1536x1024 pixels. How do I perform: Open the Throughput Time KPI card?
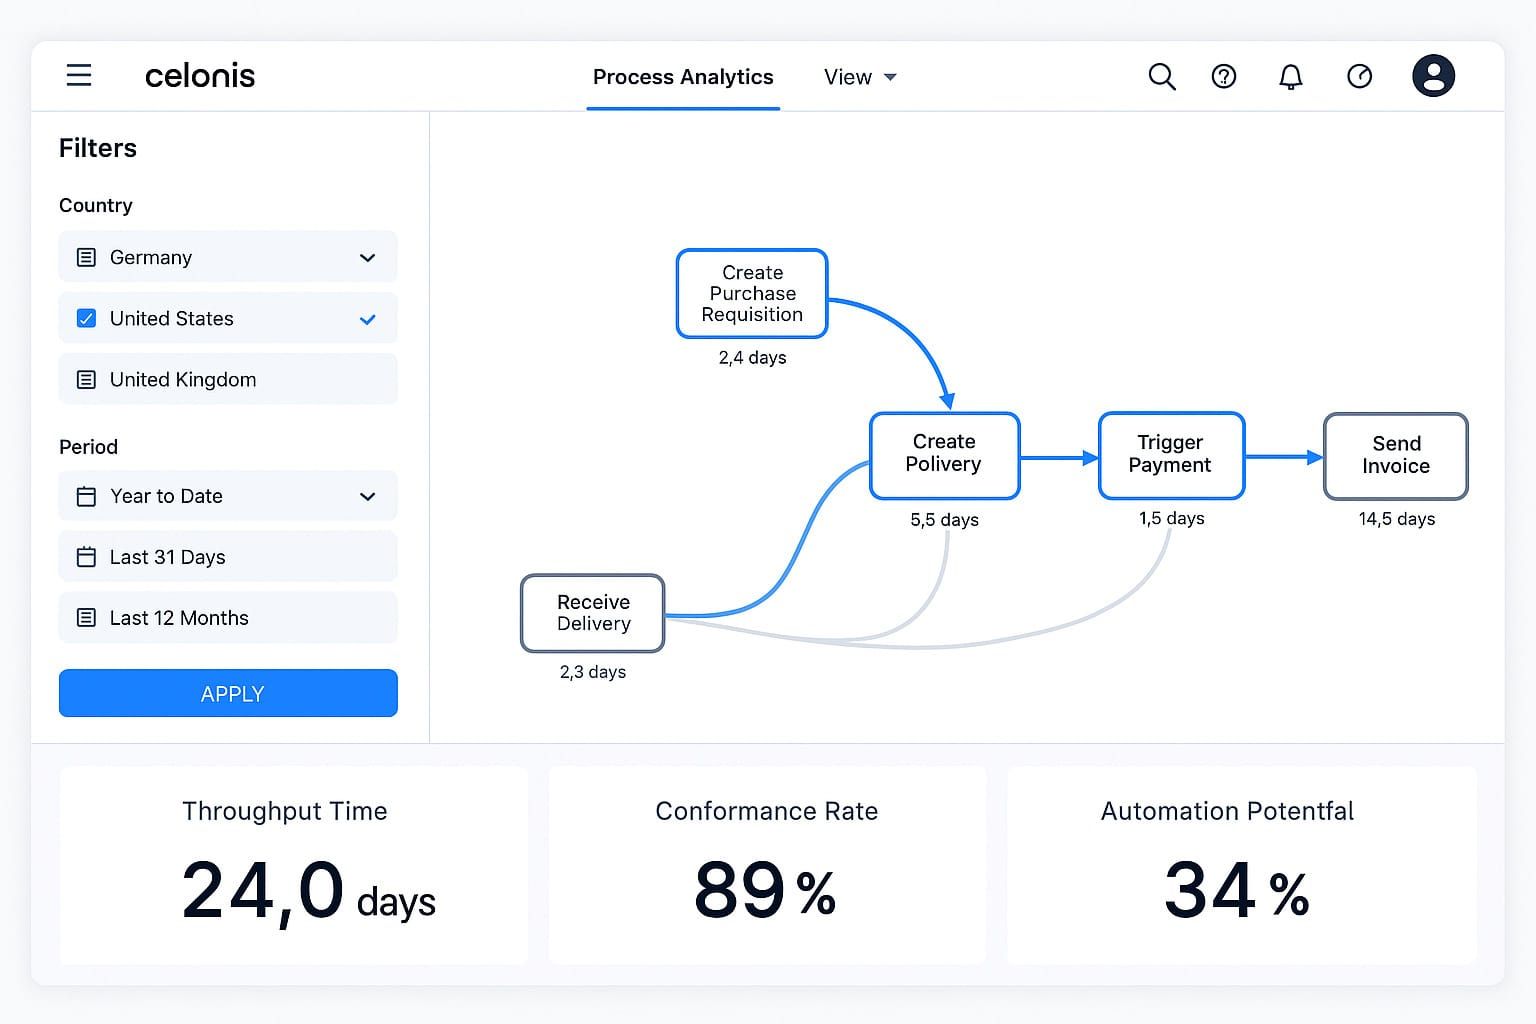tap(294, 865)
